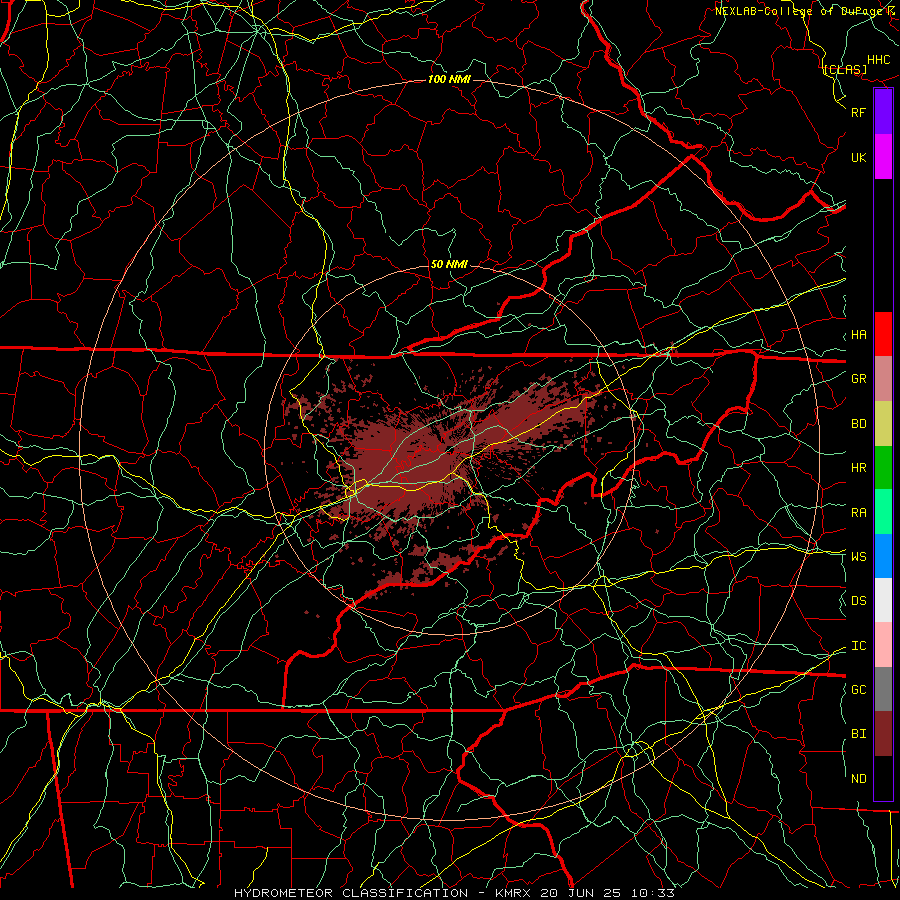Viewport: 900px width, 900px height.
Task: Select the "IC" legend label
Action: click(x=858, y=646)
